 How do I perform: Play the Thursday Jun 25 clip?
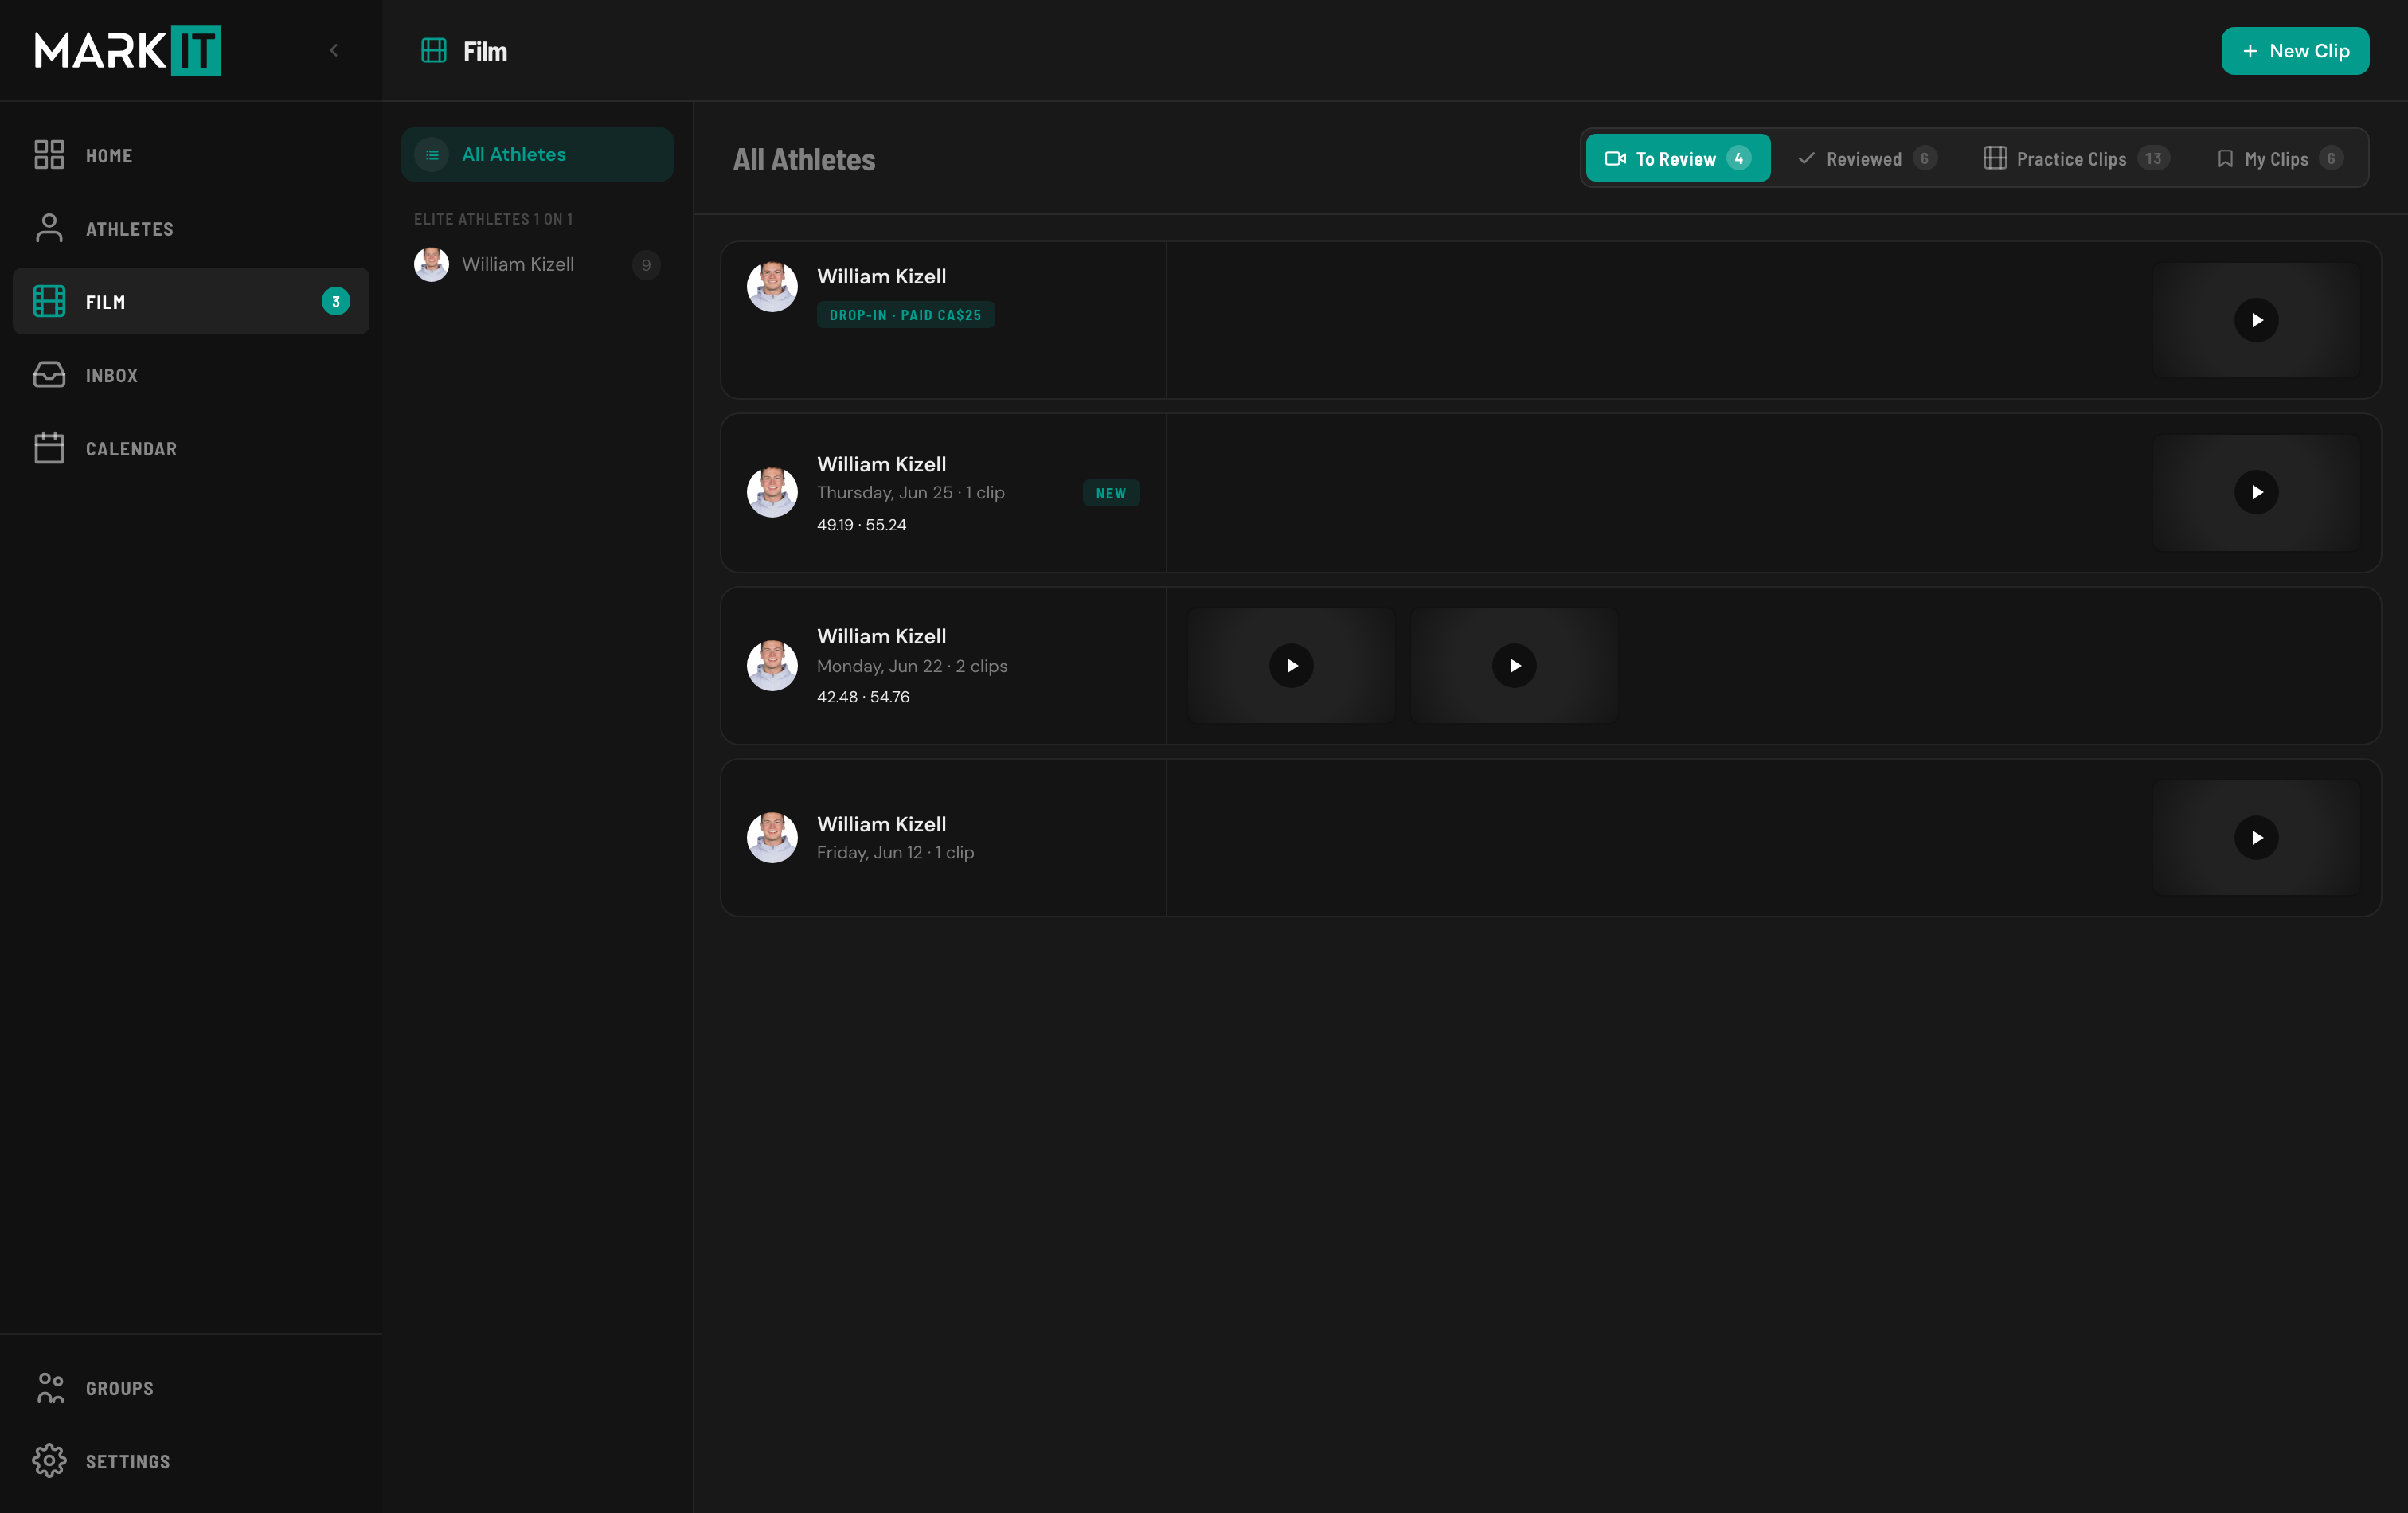(2256, 492)
